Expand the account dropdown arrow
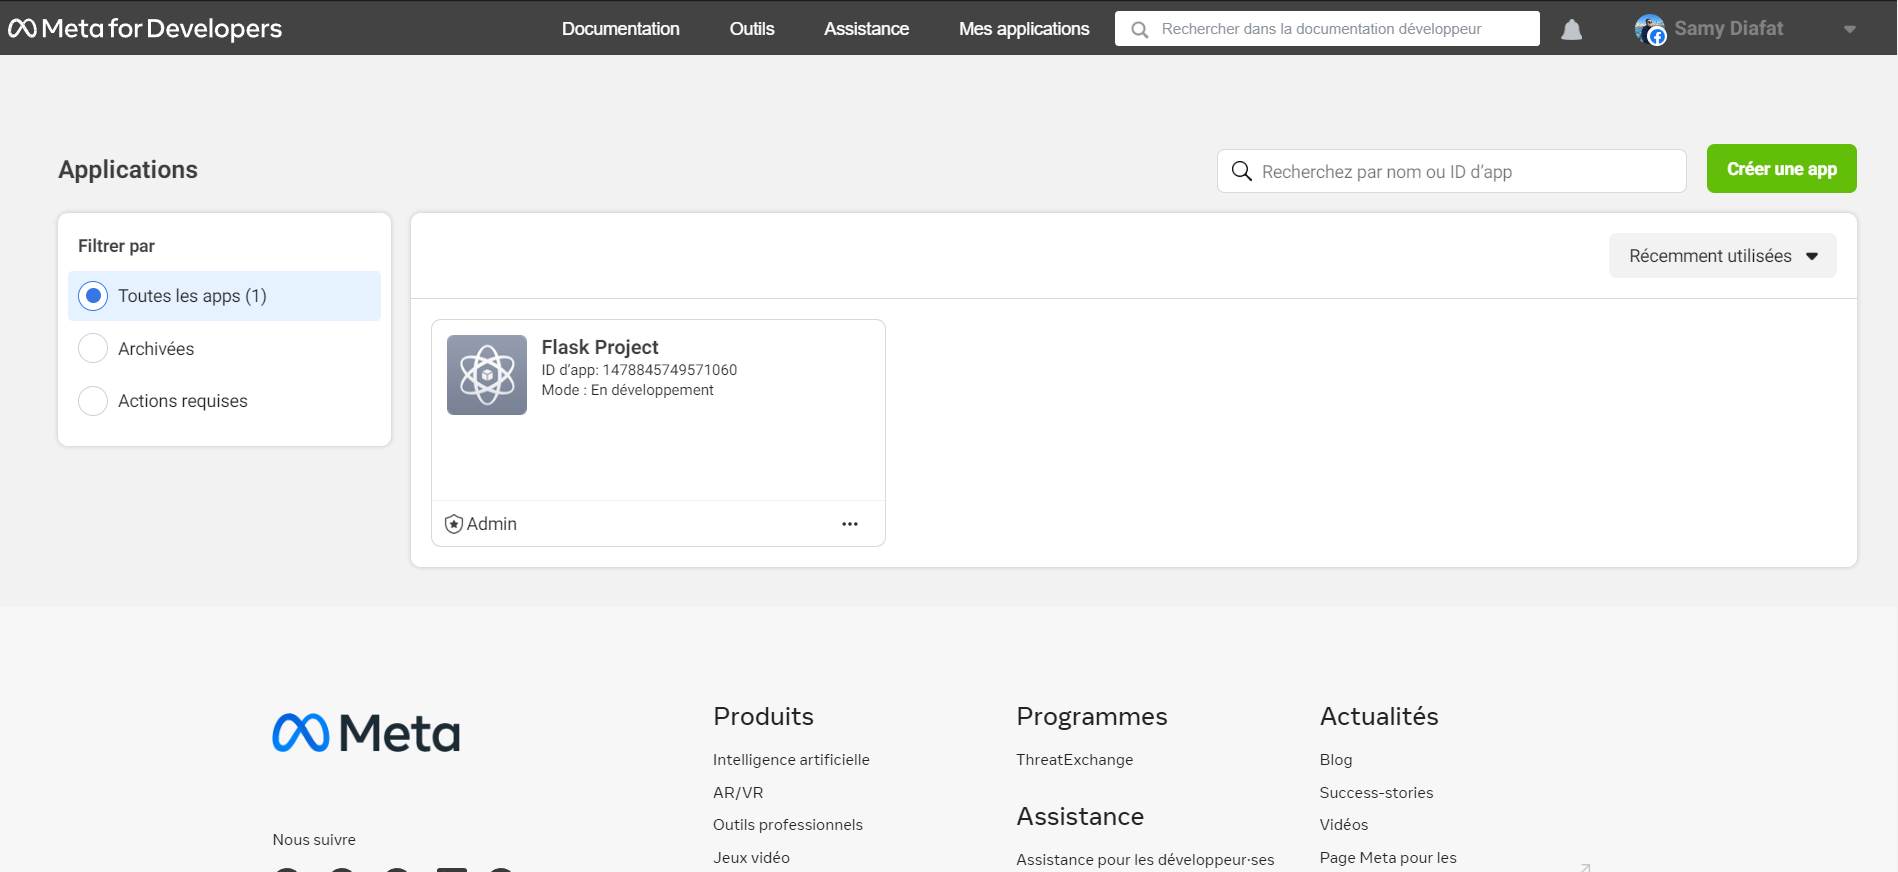The height and width of the screenshot is (872, 1898). click(1850, 29)
